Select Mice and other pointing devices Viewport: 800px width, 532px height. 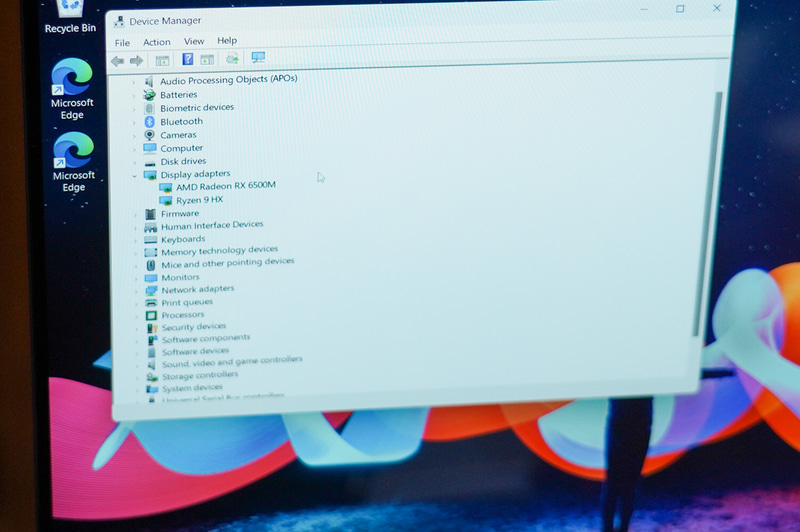228,263
